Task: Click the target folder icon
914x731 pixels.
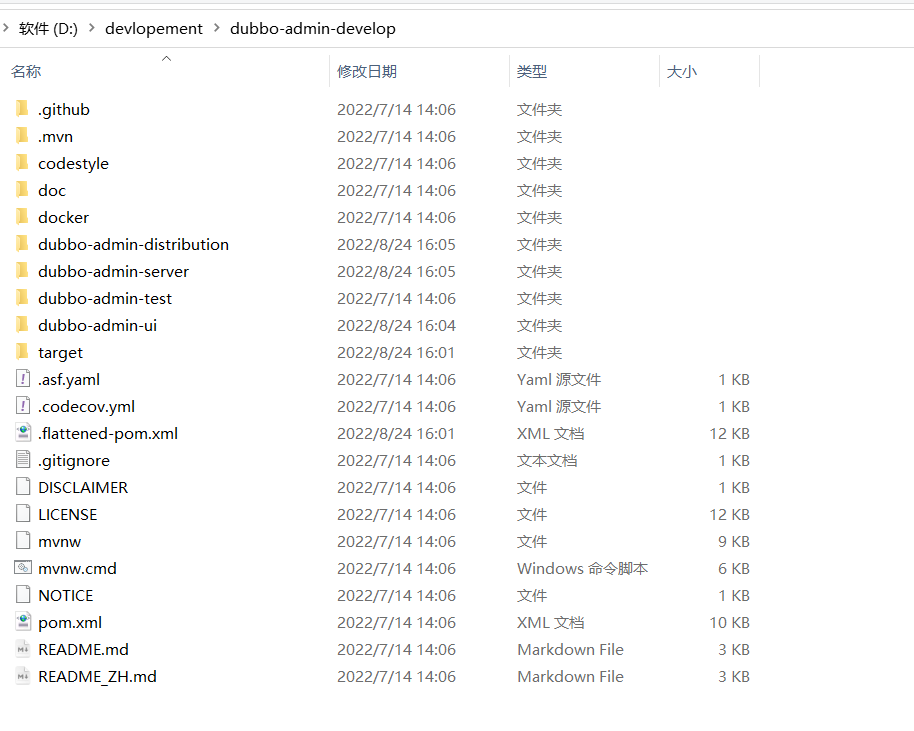Action: 22,352
